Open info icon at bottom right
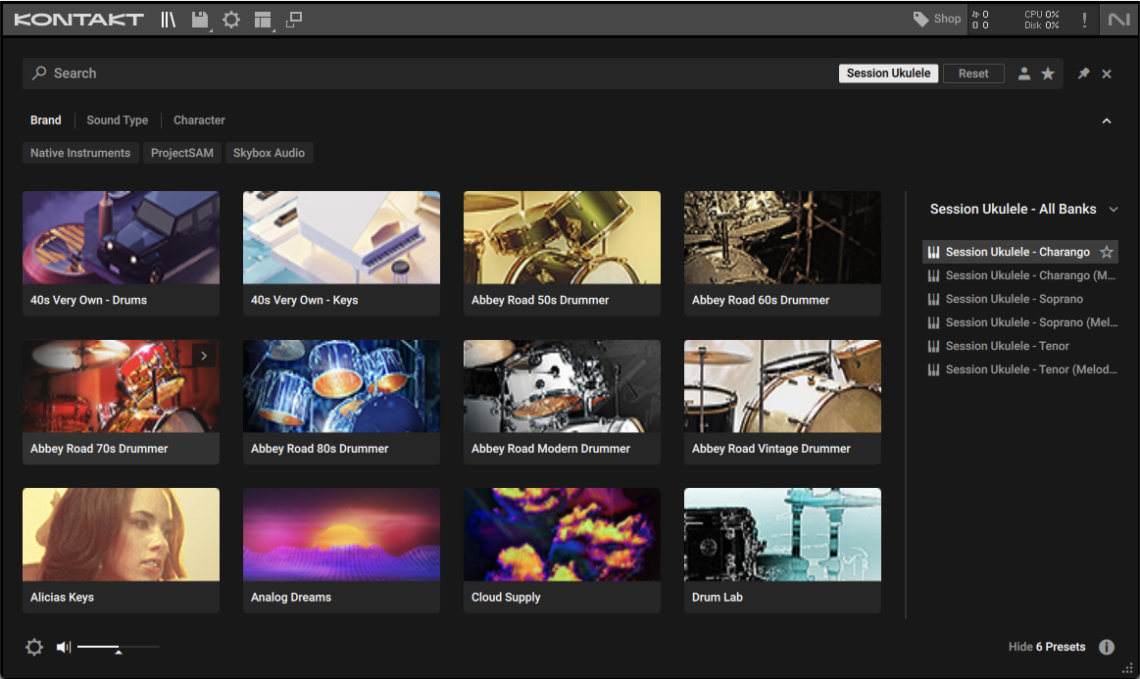The image size is (1140, 679). tap(1107, 647)
